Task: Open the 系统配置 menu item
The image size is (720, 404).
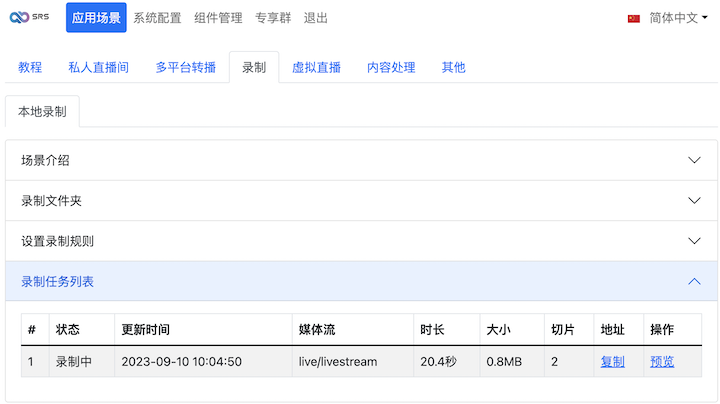Action: tap(157, 18)
